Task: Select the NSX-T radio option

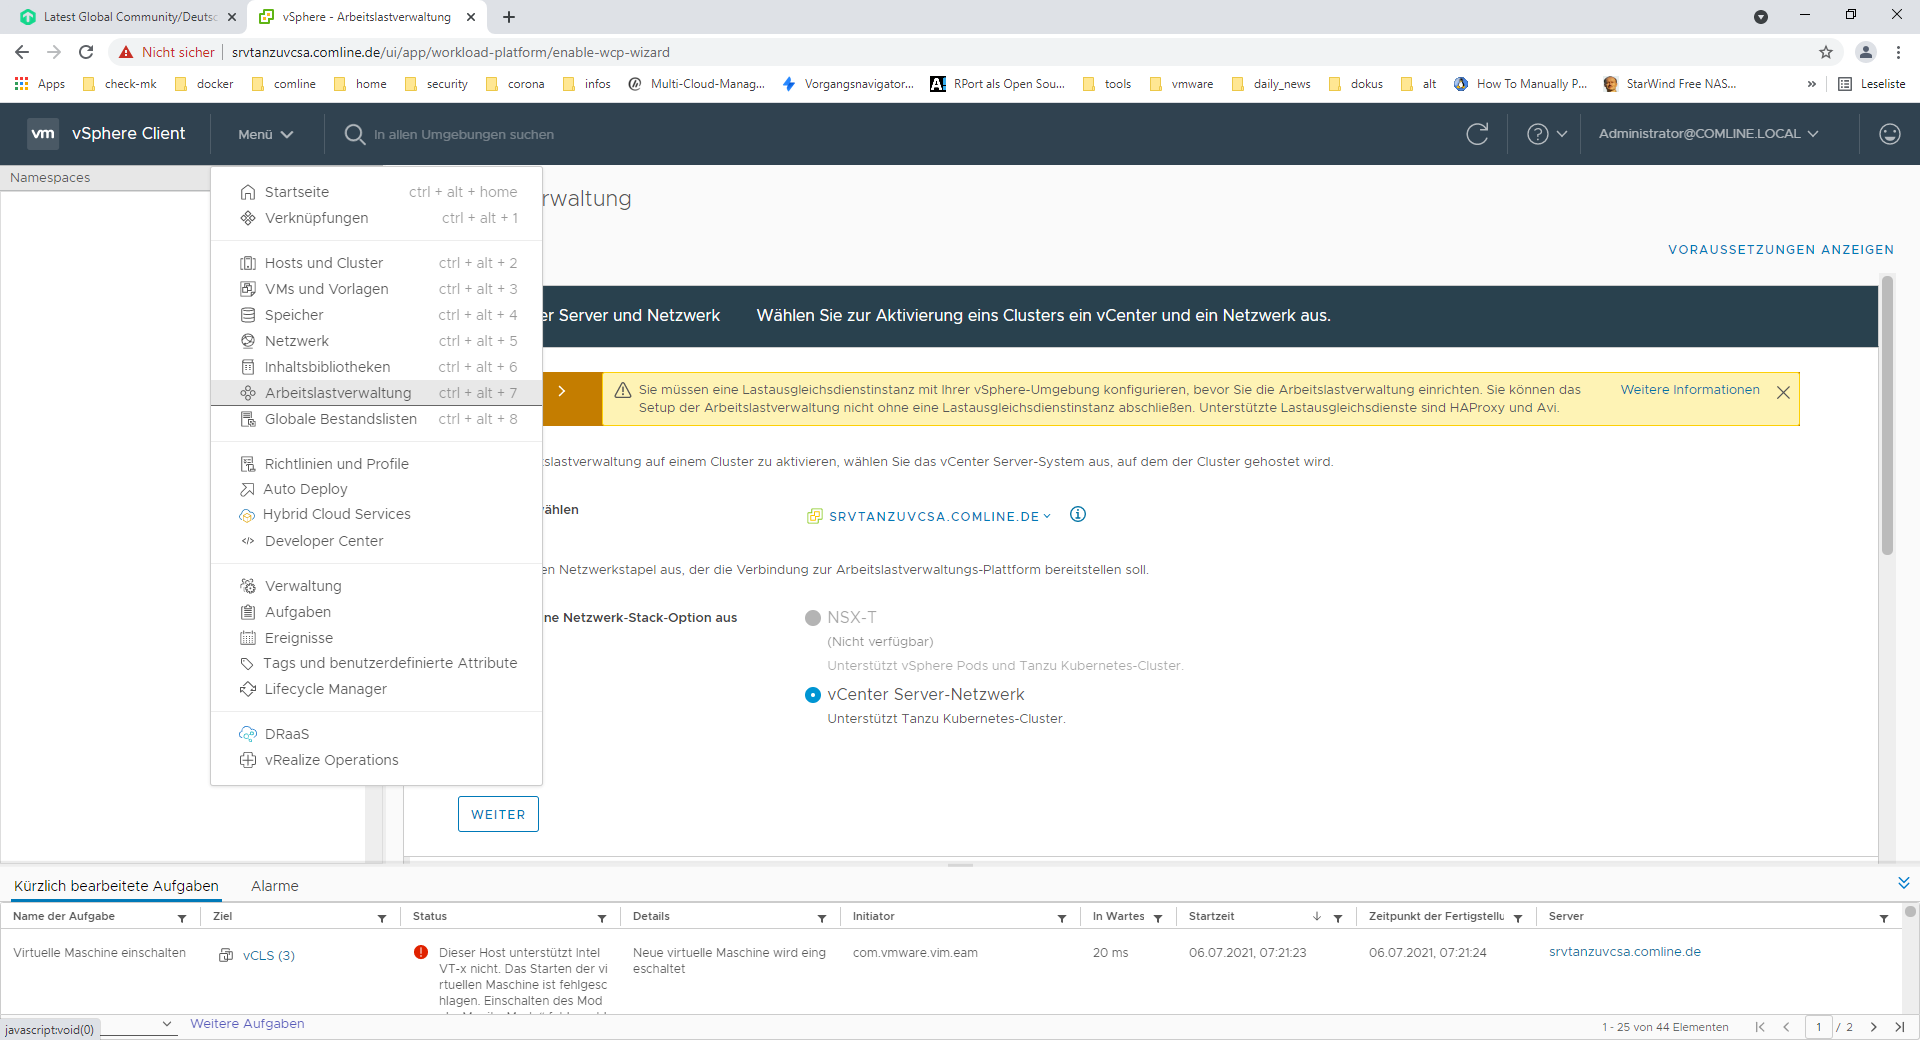Action: pyautogui.click(x=813, y=618)
